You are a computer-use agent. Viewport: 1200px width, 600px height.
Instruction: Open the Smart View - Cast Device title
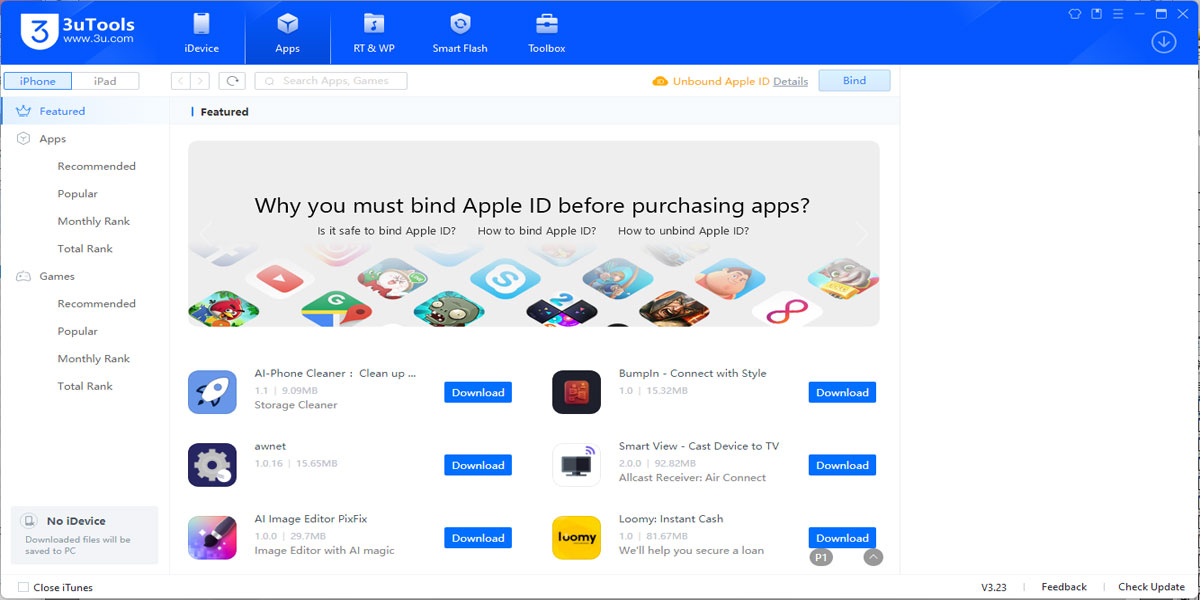point(698,446)
